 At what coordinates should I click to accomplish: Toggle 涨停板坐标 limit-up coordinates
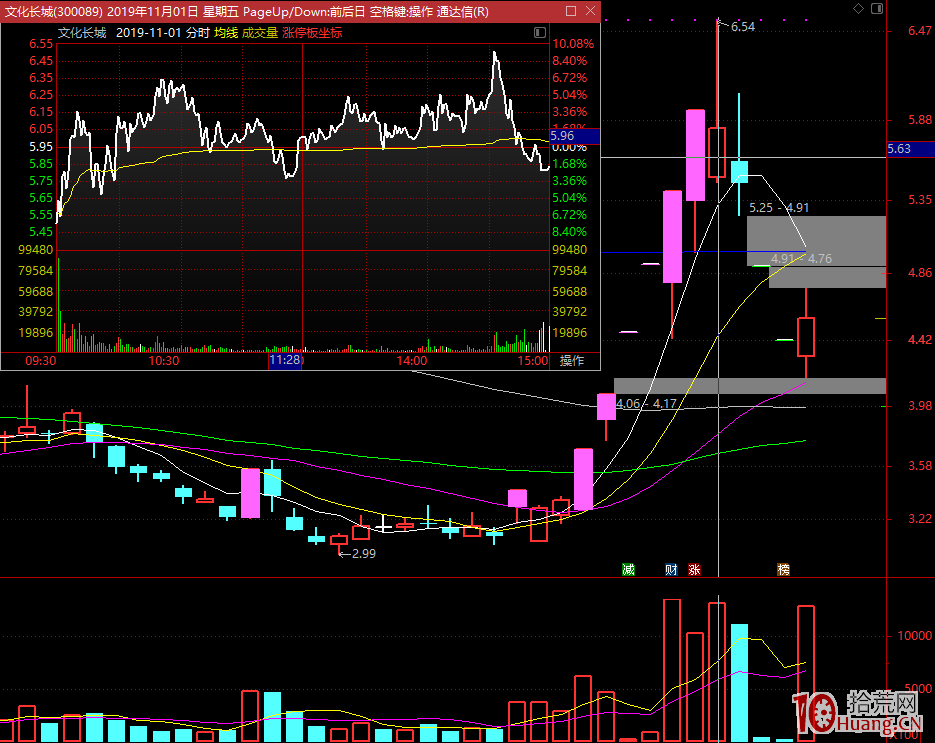(312, 32)
